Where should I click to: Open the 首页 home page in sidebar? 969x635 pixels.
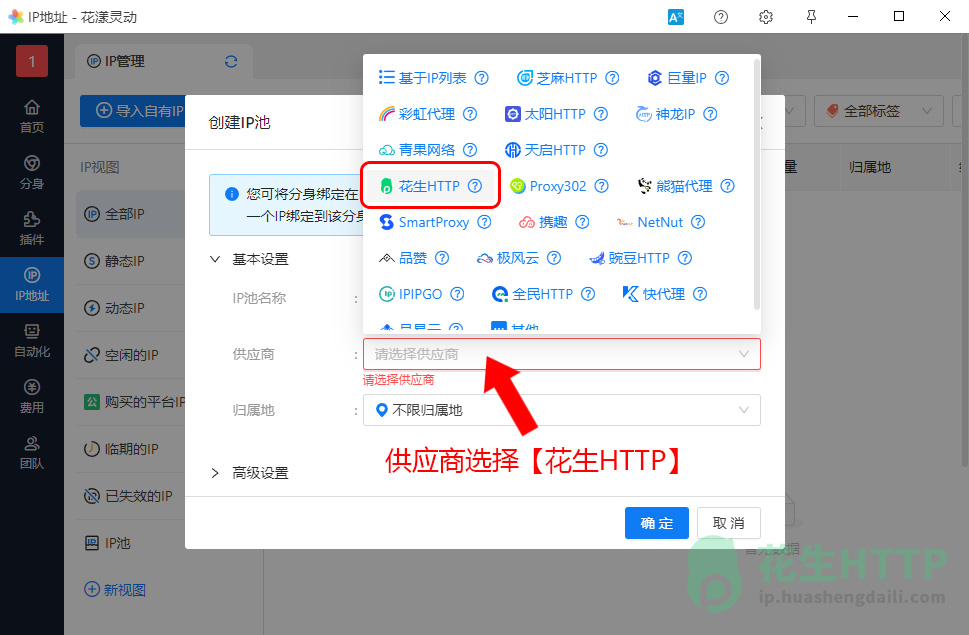[32, 117]
